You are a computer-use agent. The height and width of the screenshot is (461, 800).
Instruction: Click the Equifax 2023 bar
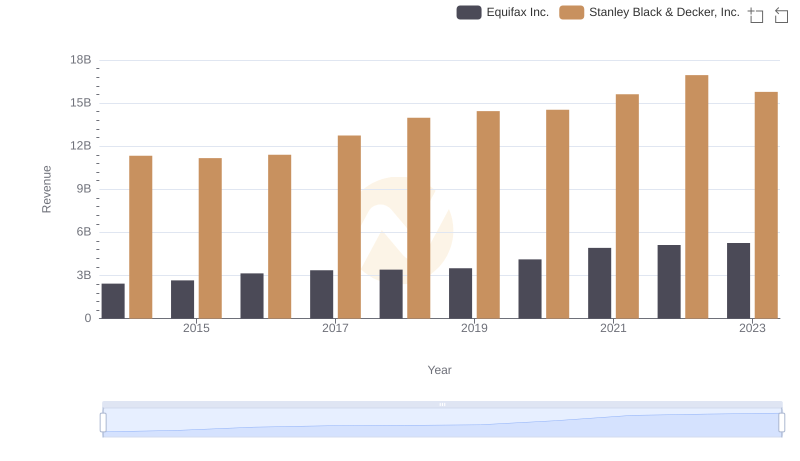click(x=738, y=281)
